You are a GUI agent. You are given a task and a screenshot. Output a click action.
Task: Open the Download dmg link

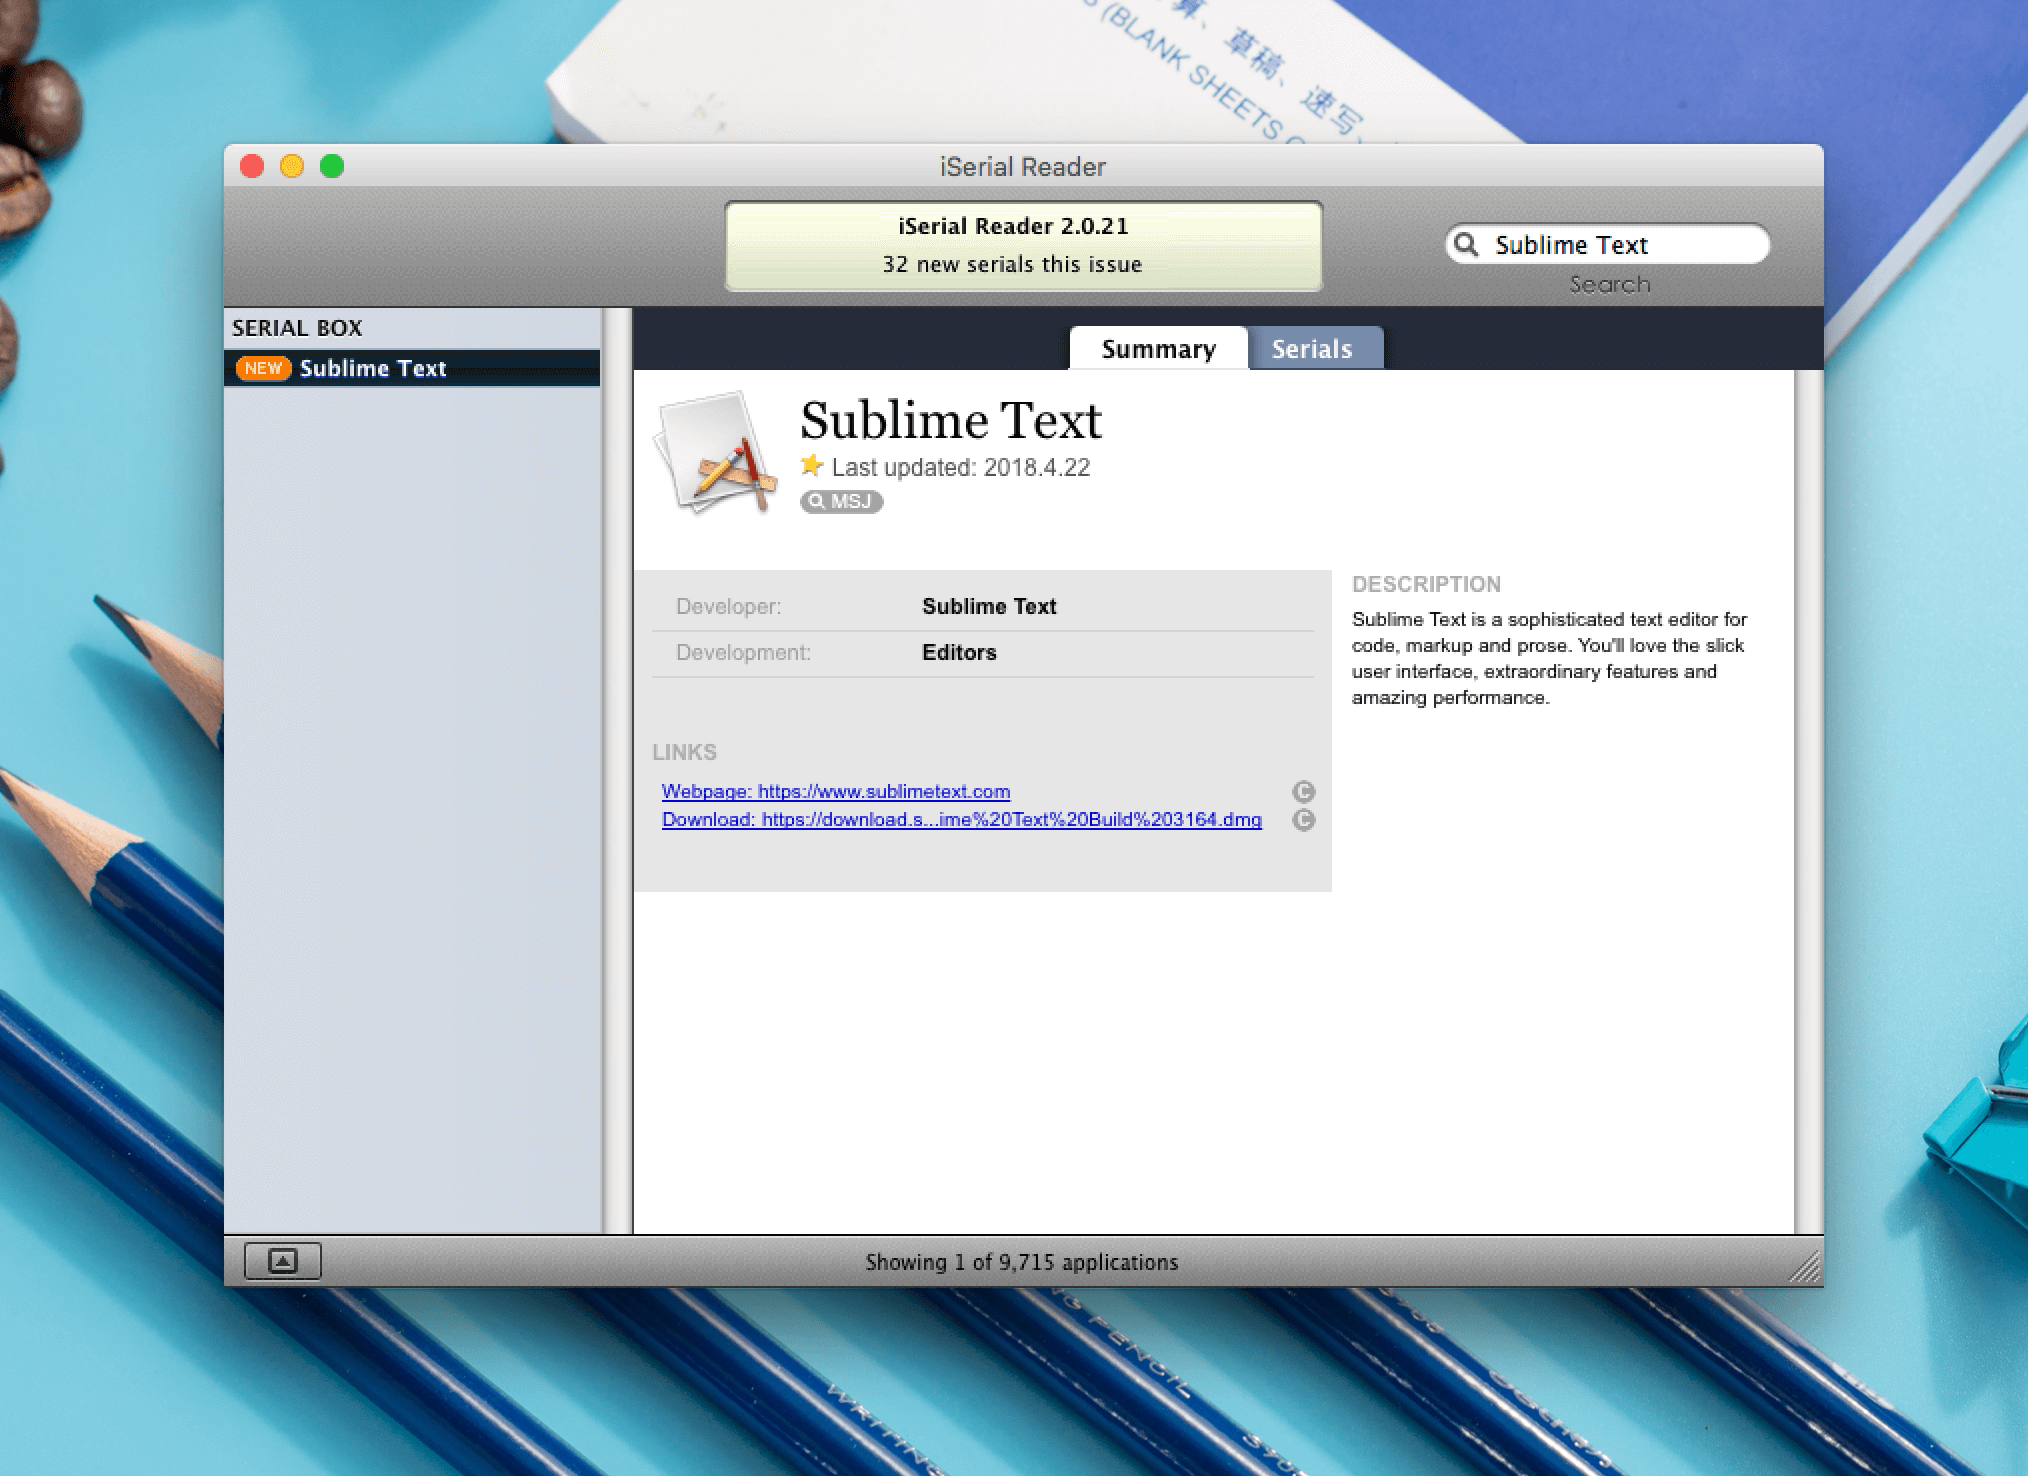(961, 819)
